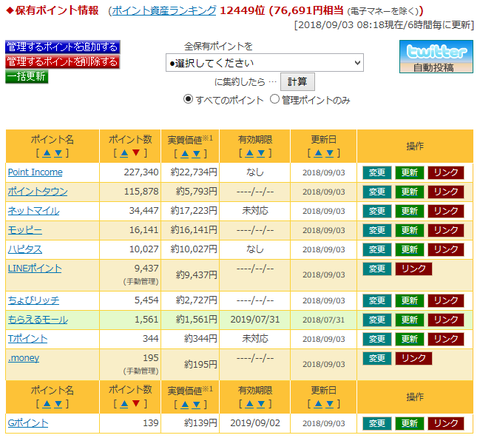Open the 選択してください points dropdown
480x438 pixels.
tap(265, 63)
